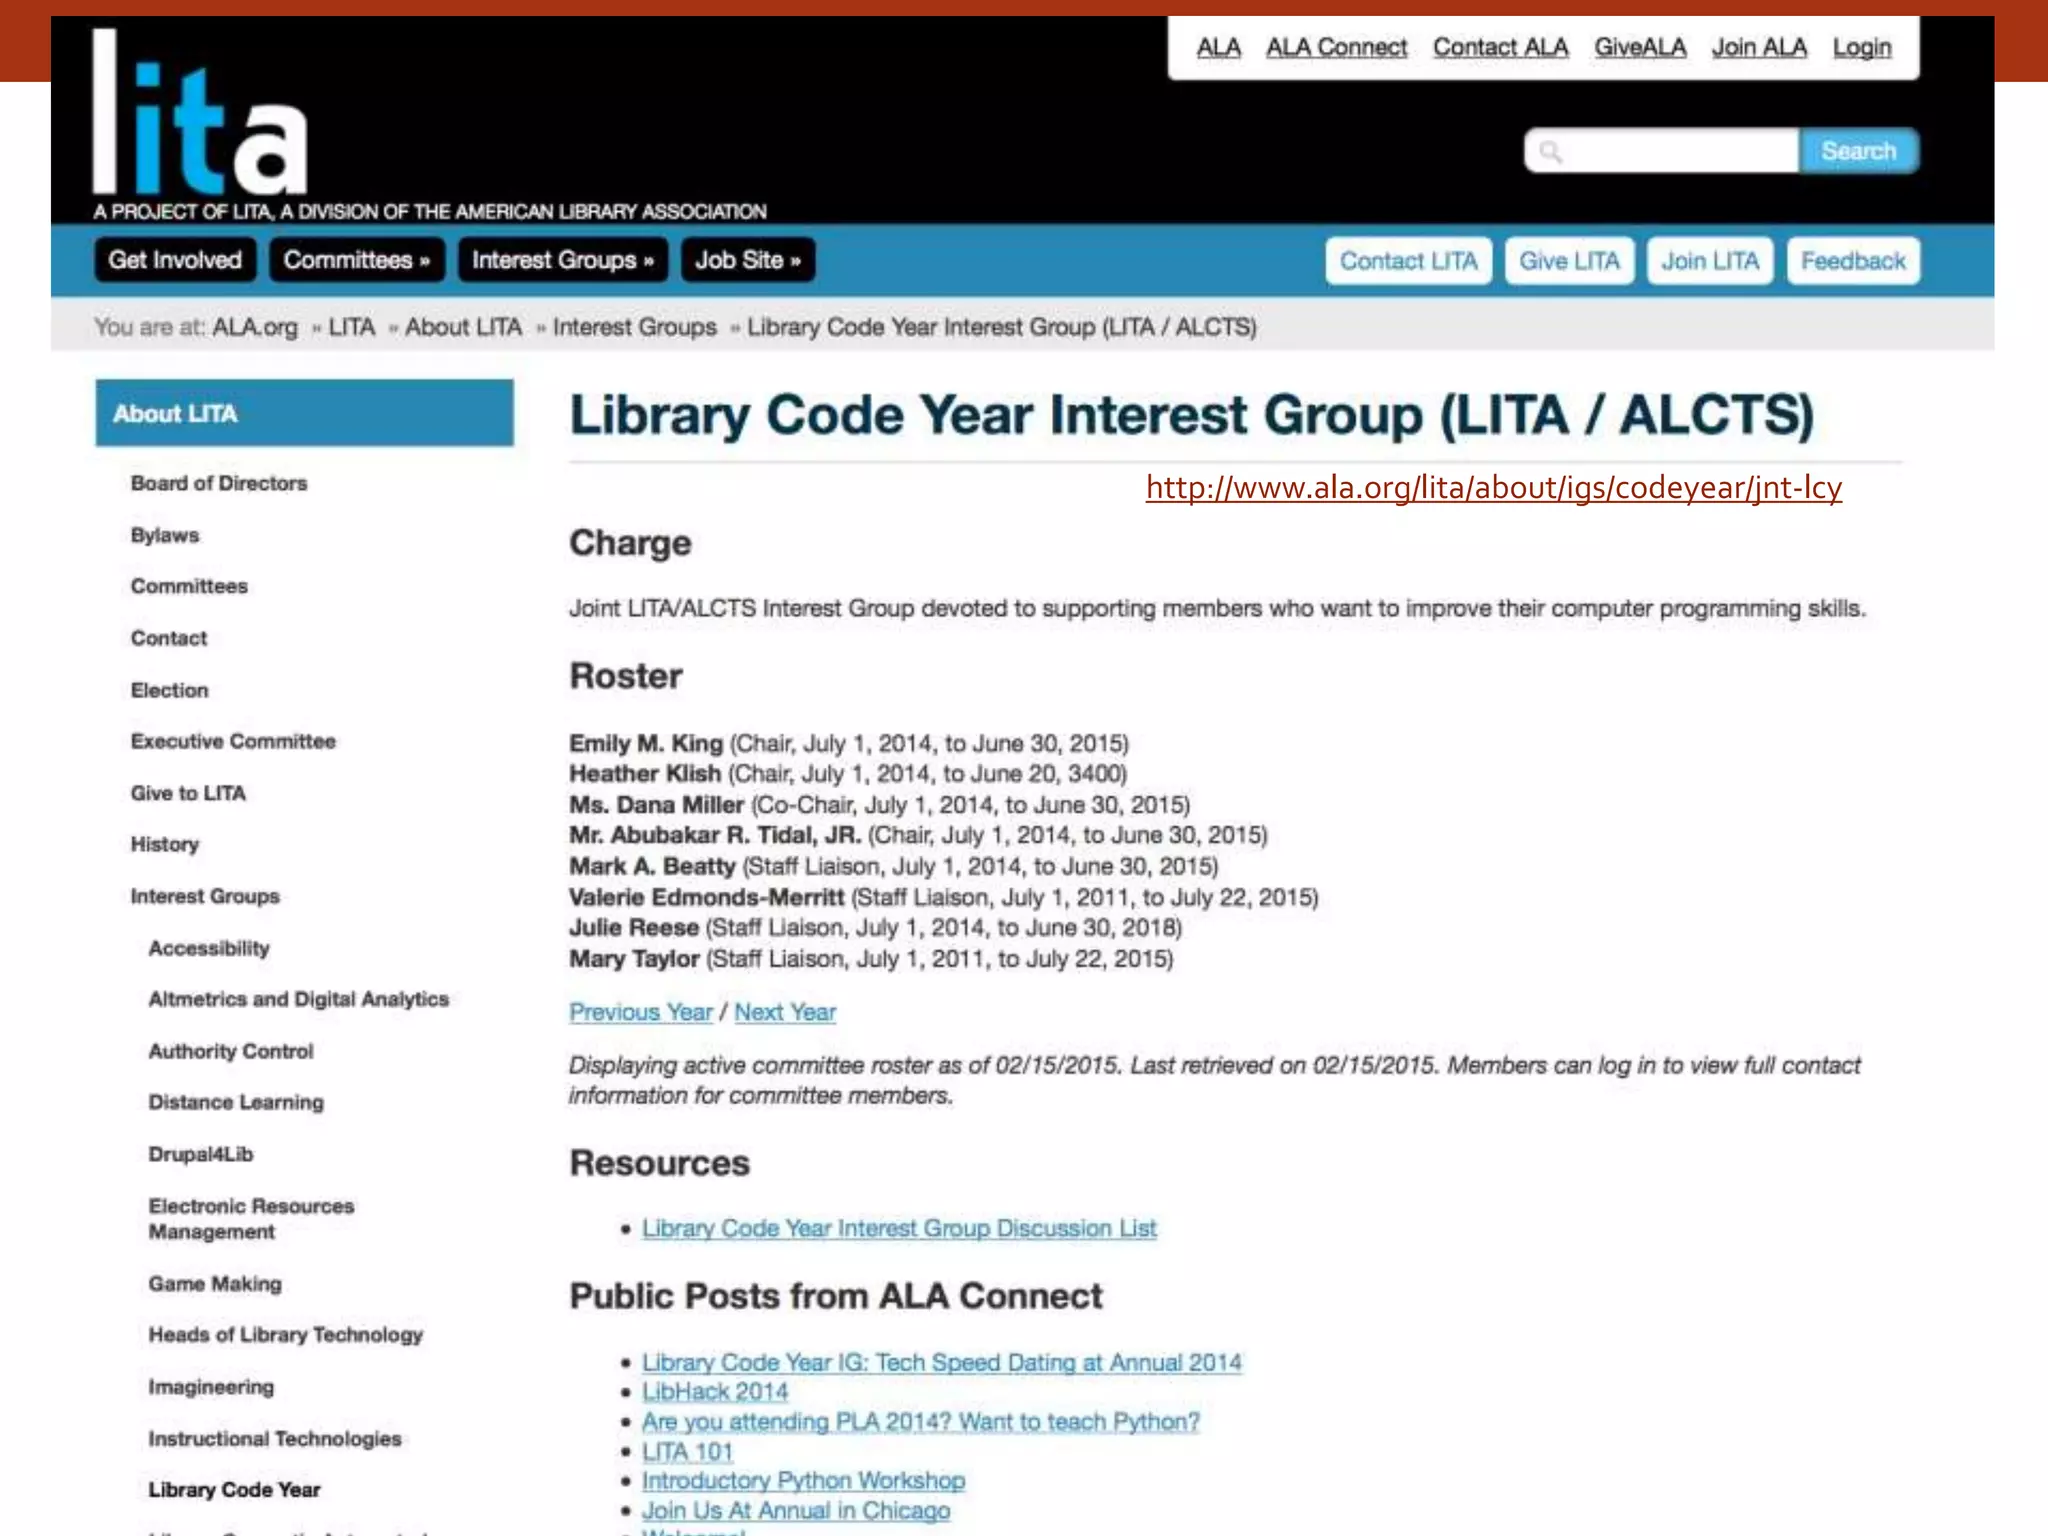Open Join Us At Annual in Chicago post
Screen dimensions: 2048x1536
click(796, 1511)
